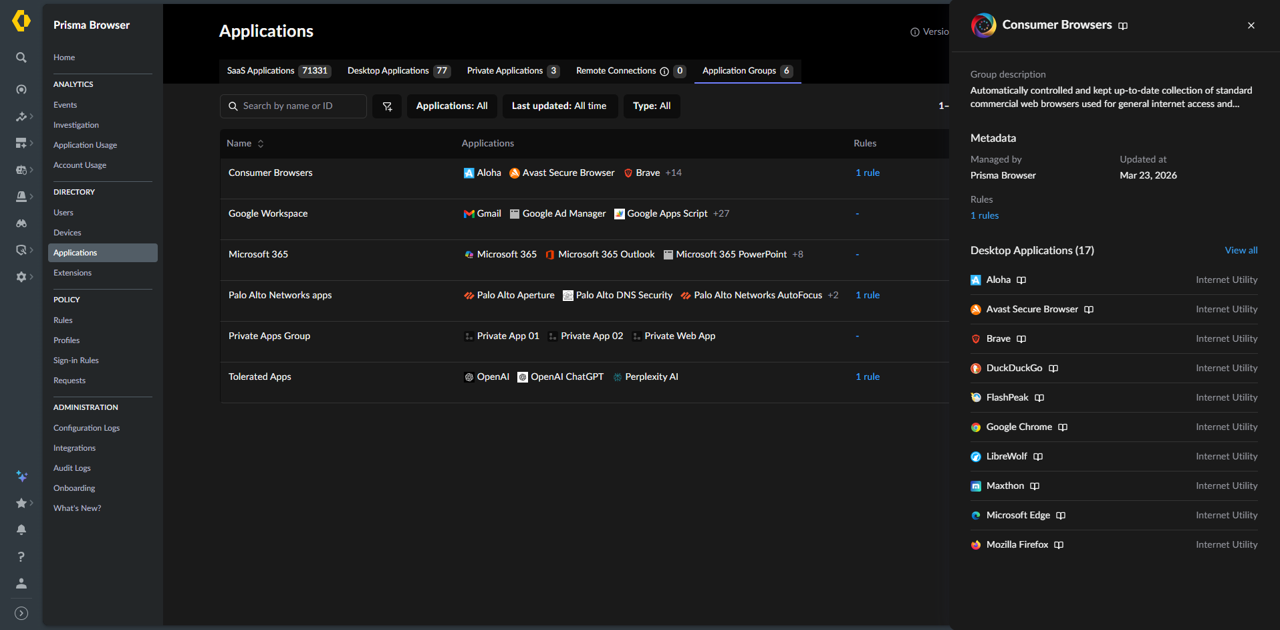
Task: Click OpenAI ChatGPT in Tolerated Apps row
Action: [x=560, y=377]
